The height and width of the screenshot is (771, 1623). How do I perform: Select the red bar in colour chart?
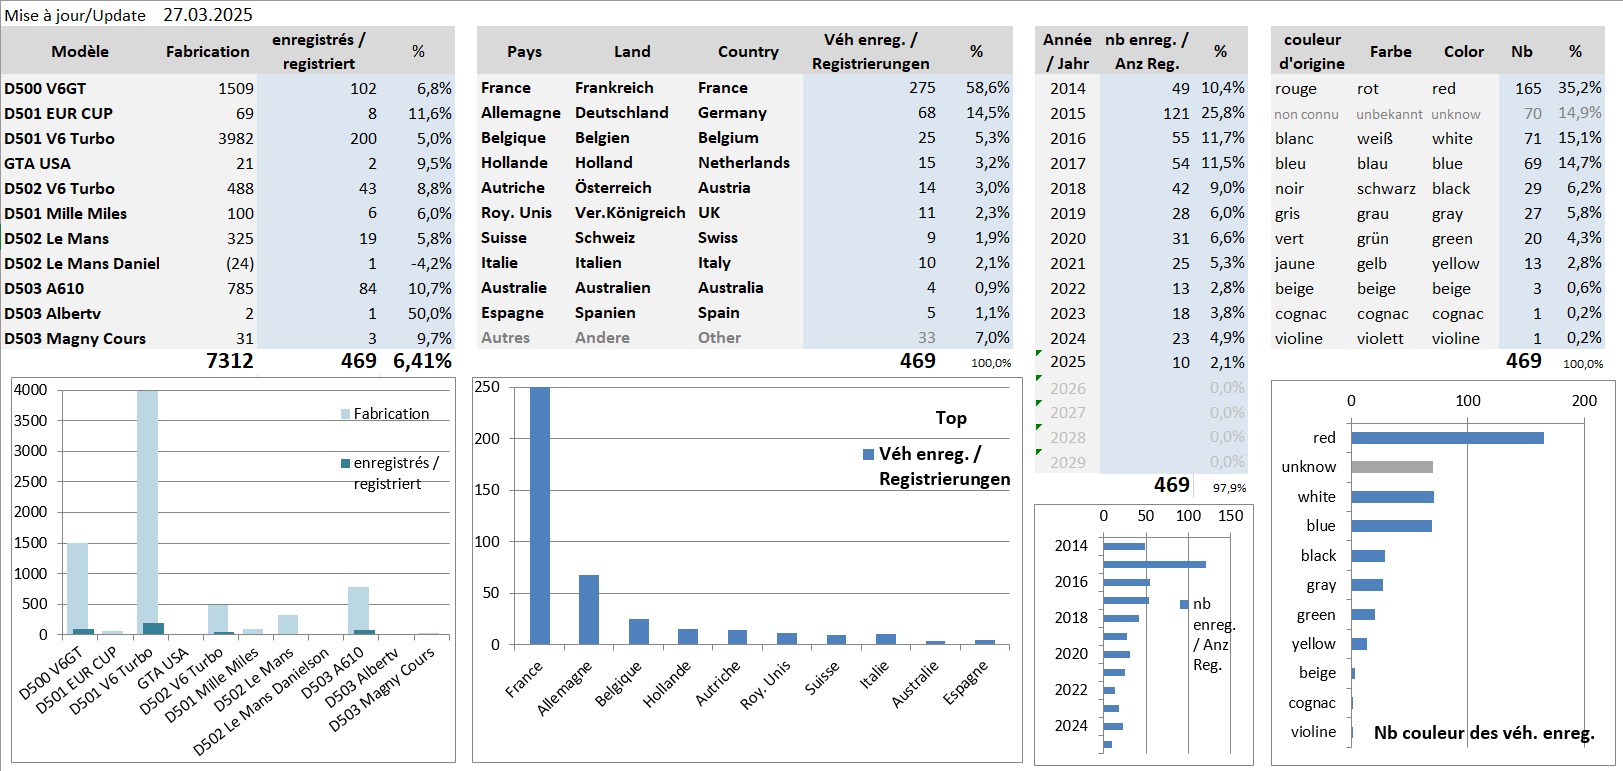click(x=1447, y=438)
